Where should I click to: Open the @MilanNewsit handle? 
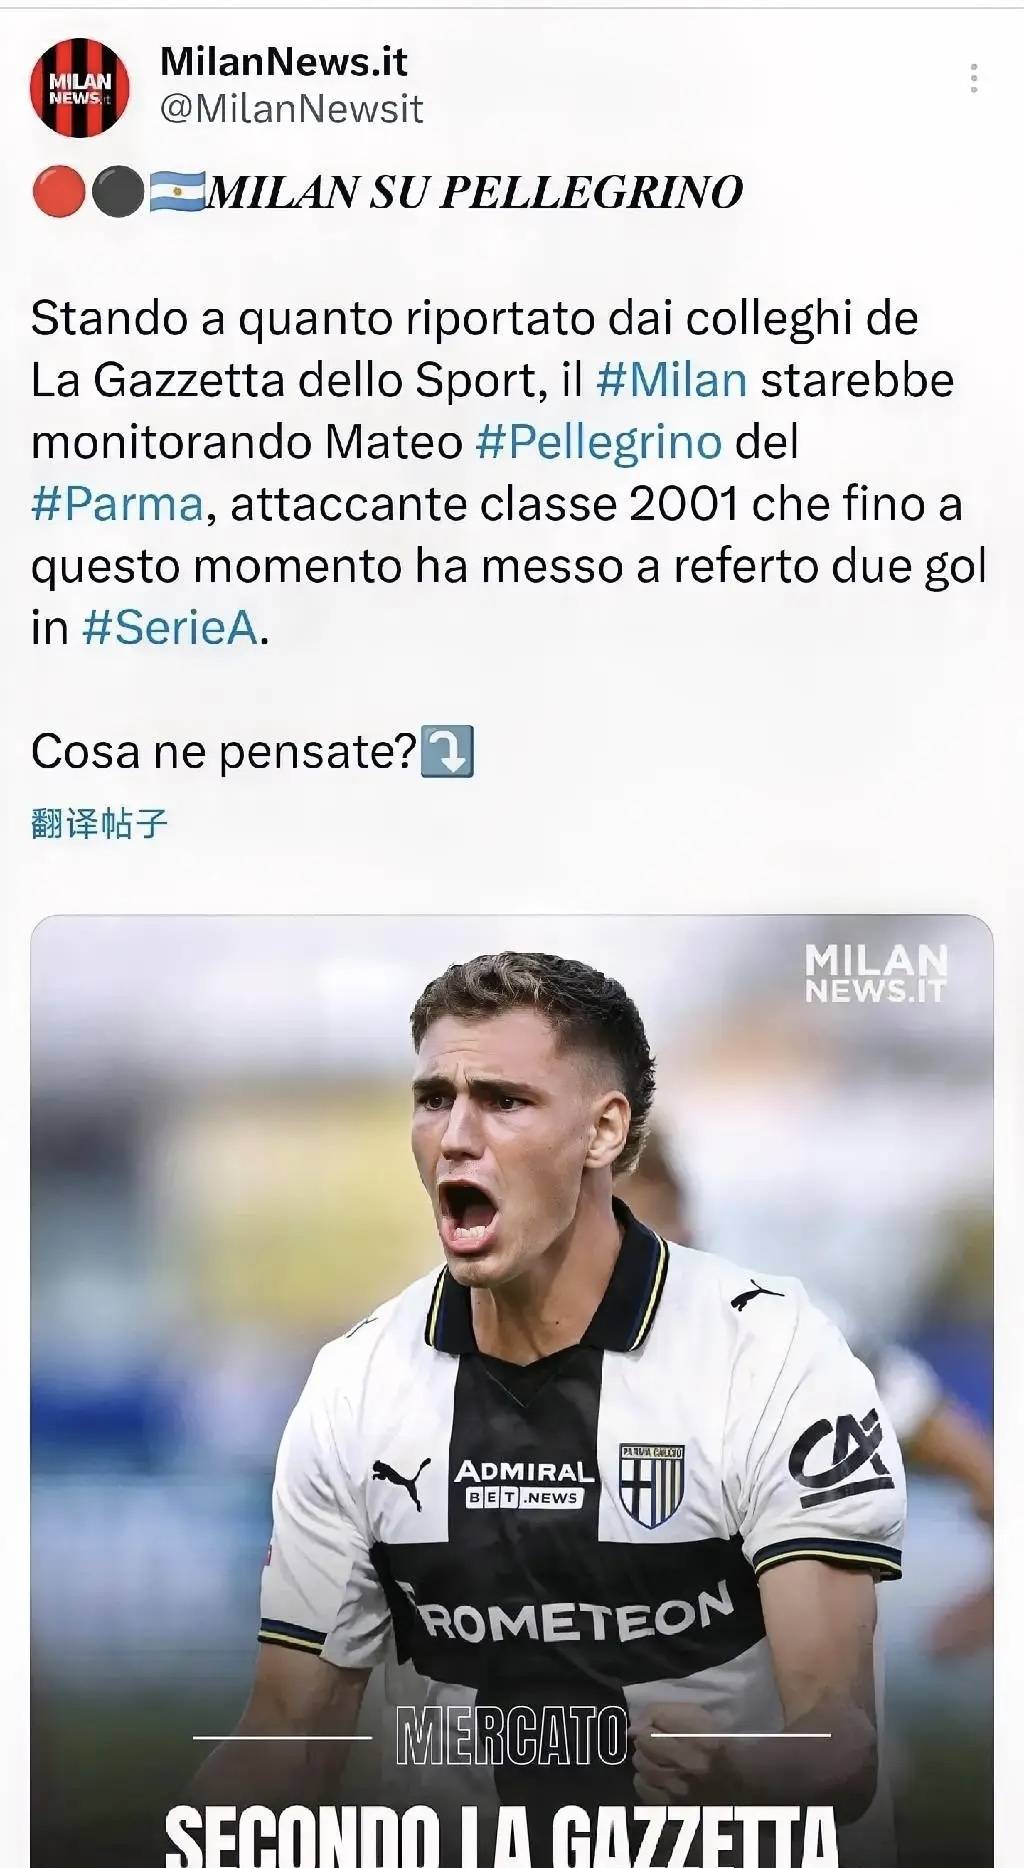click(x=291, y=109)
